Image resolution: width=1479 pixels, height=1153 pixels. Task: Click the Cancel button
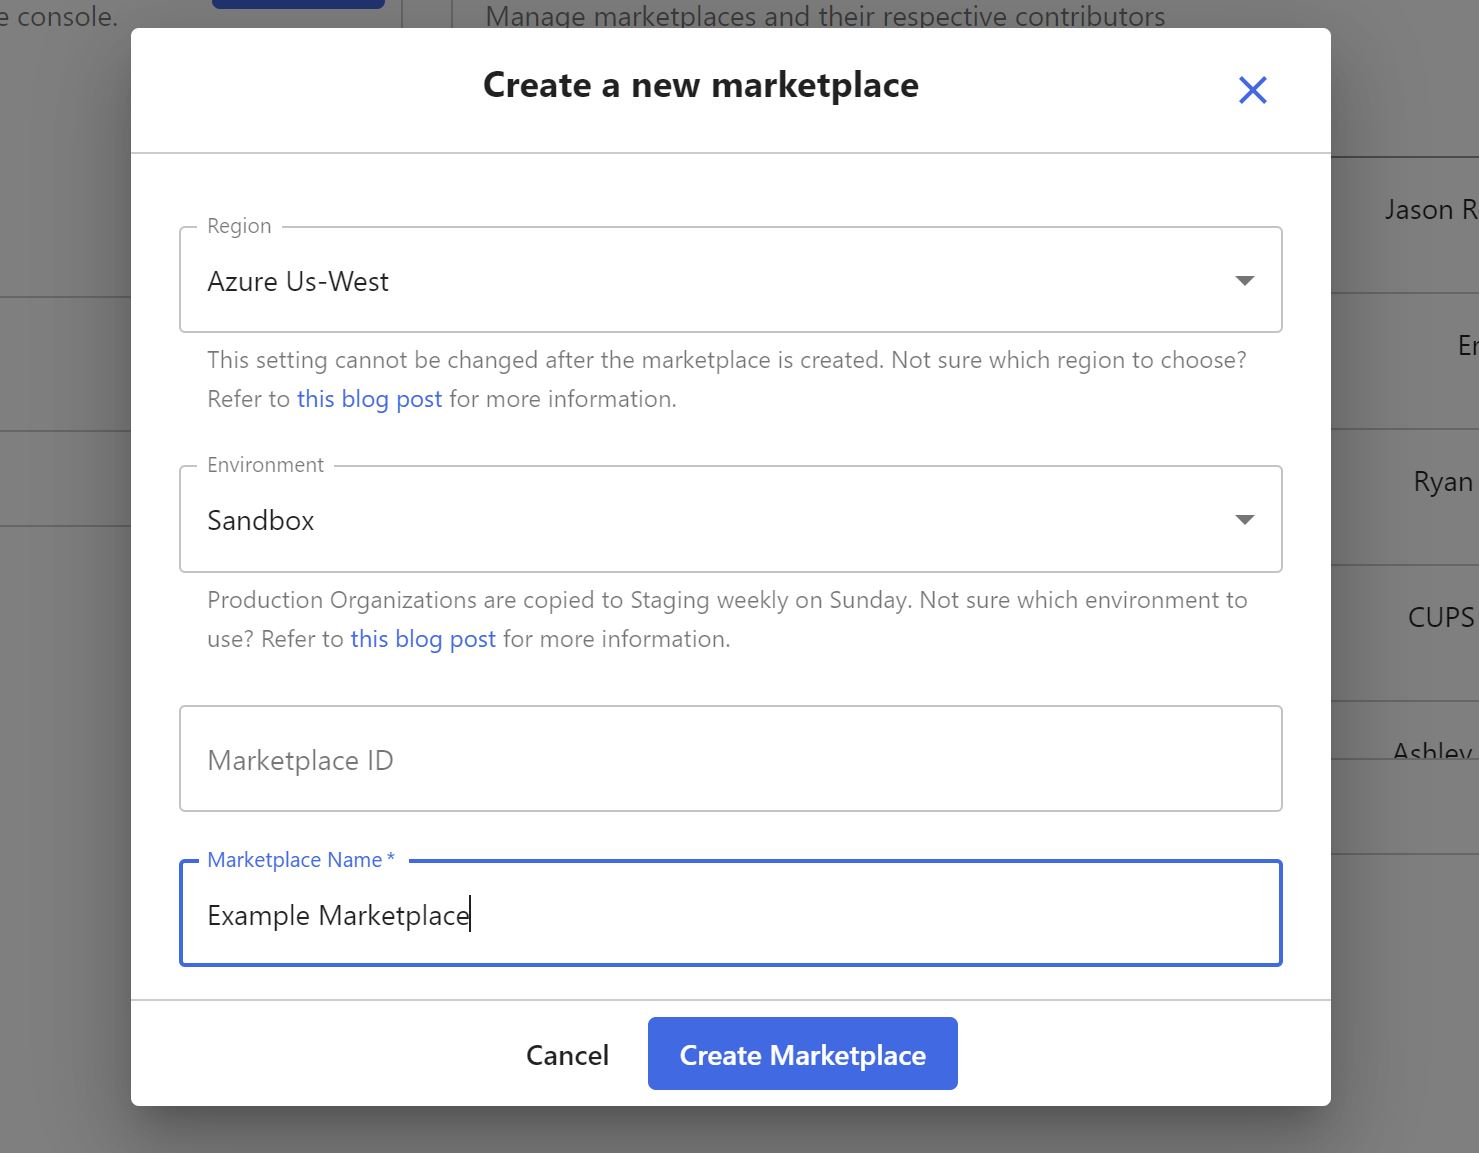567,1054
